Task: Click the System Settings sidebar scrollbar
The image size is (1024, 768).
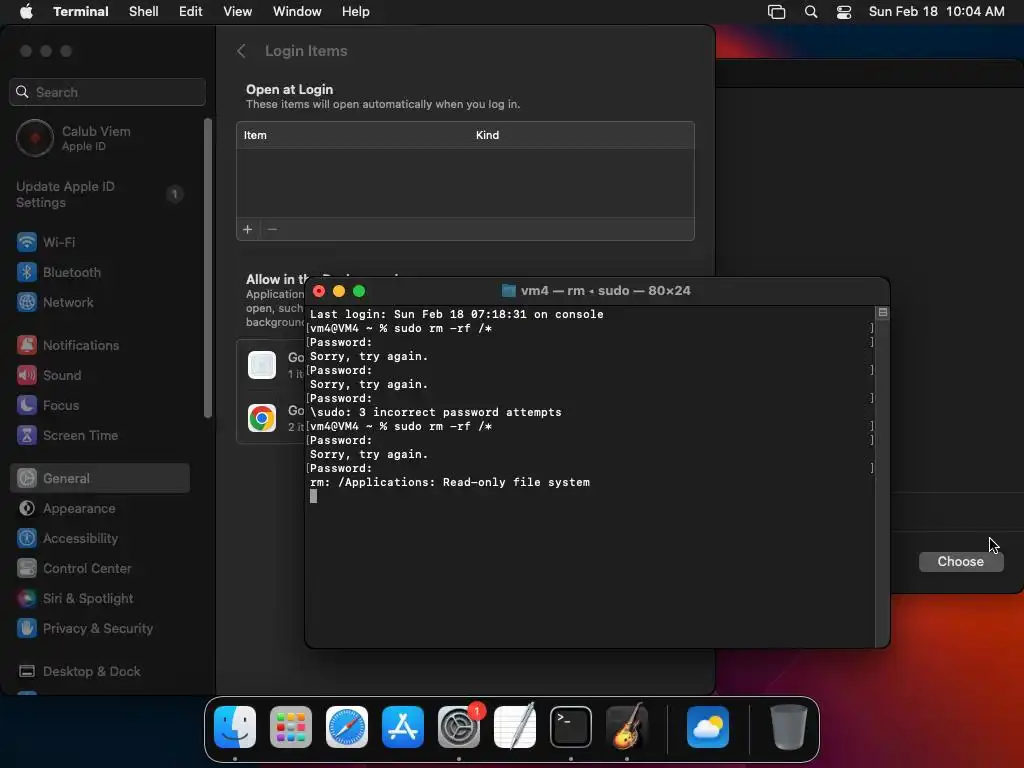Action: pyautogui.click(x=208, y=268)
